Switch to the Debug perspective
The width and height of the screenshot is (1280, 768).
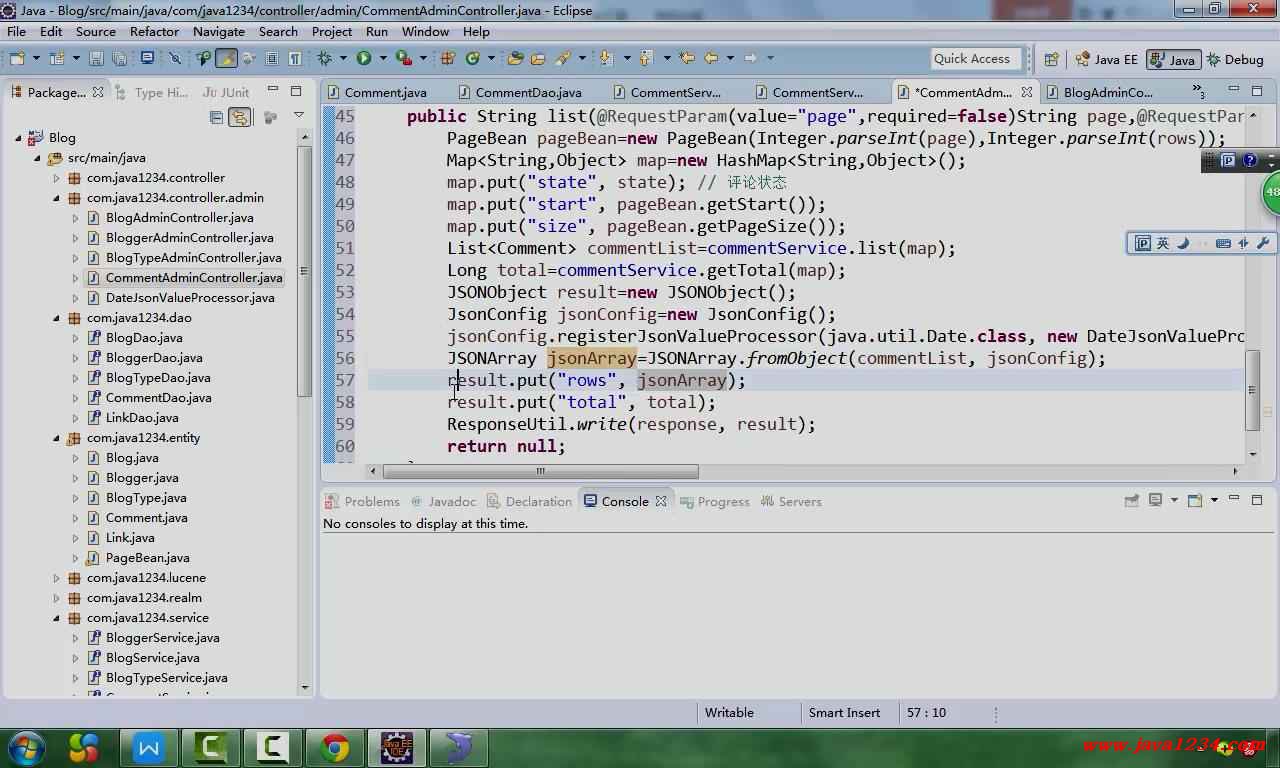click(1235, 59)
